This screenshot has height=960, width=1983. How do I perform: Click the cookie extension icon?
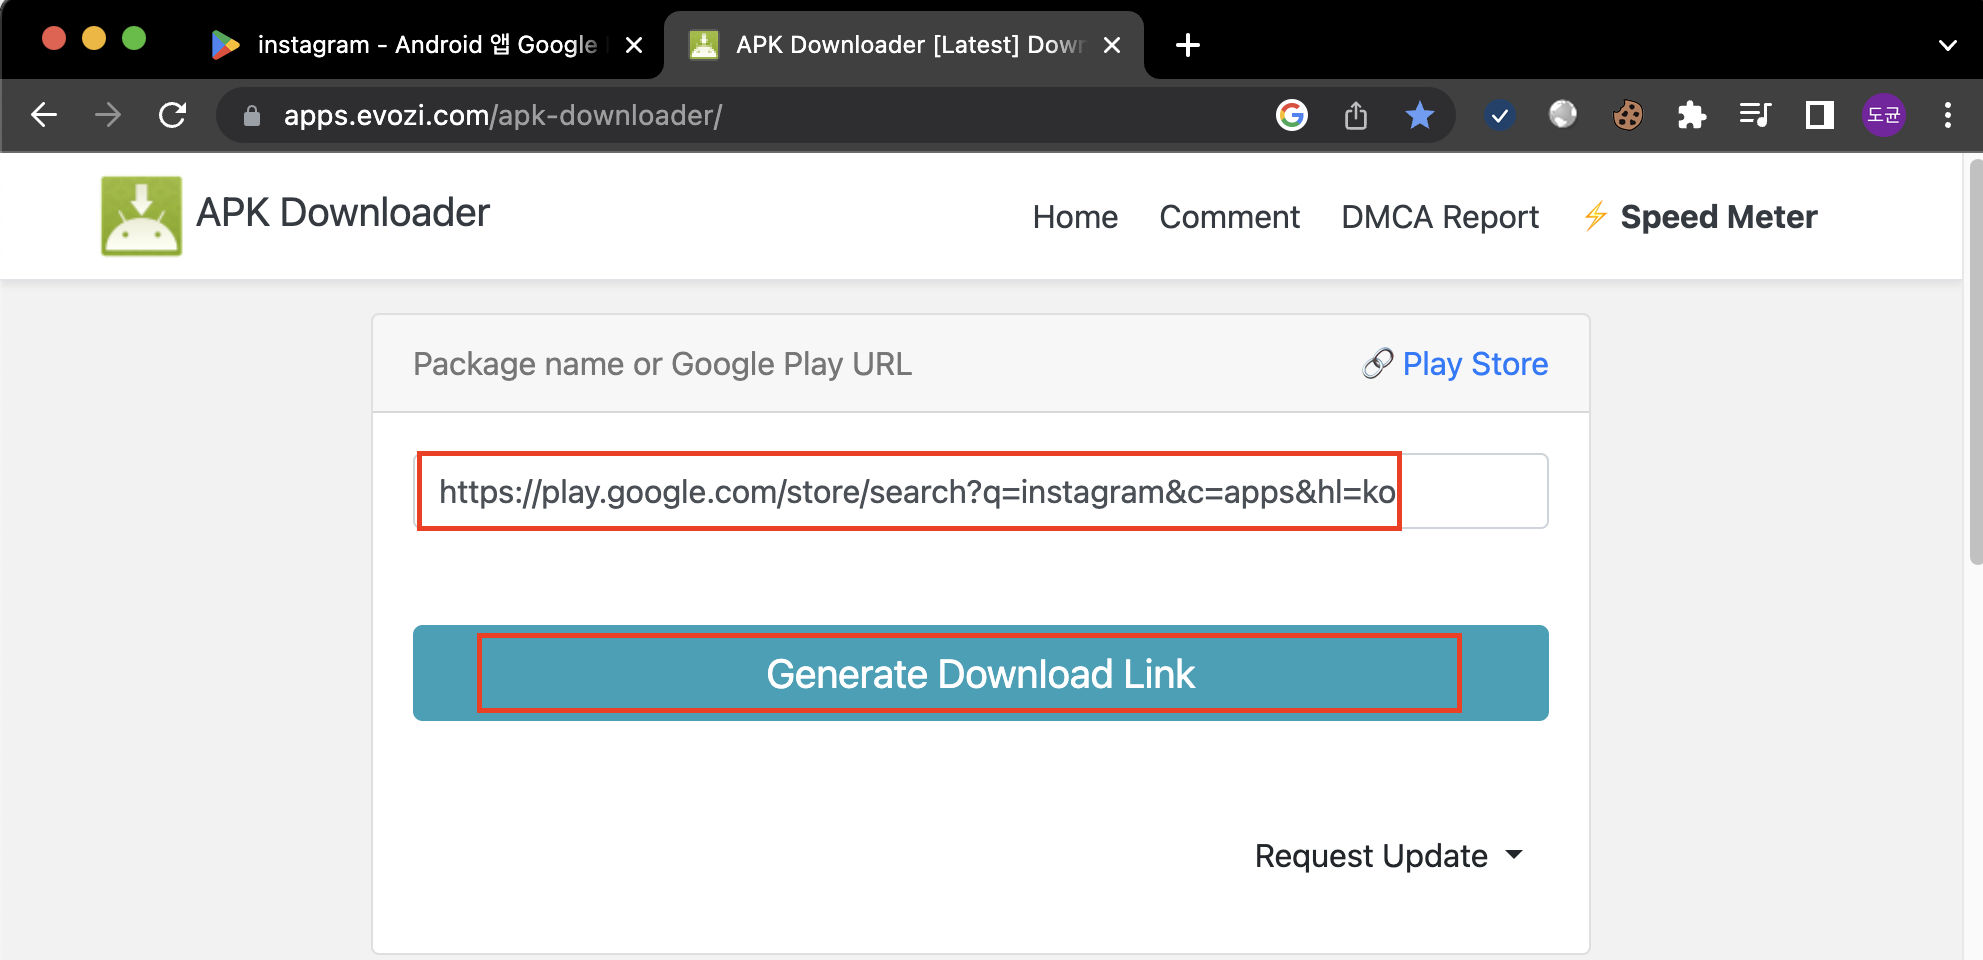(x=1627, y=115)
